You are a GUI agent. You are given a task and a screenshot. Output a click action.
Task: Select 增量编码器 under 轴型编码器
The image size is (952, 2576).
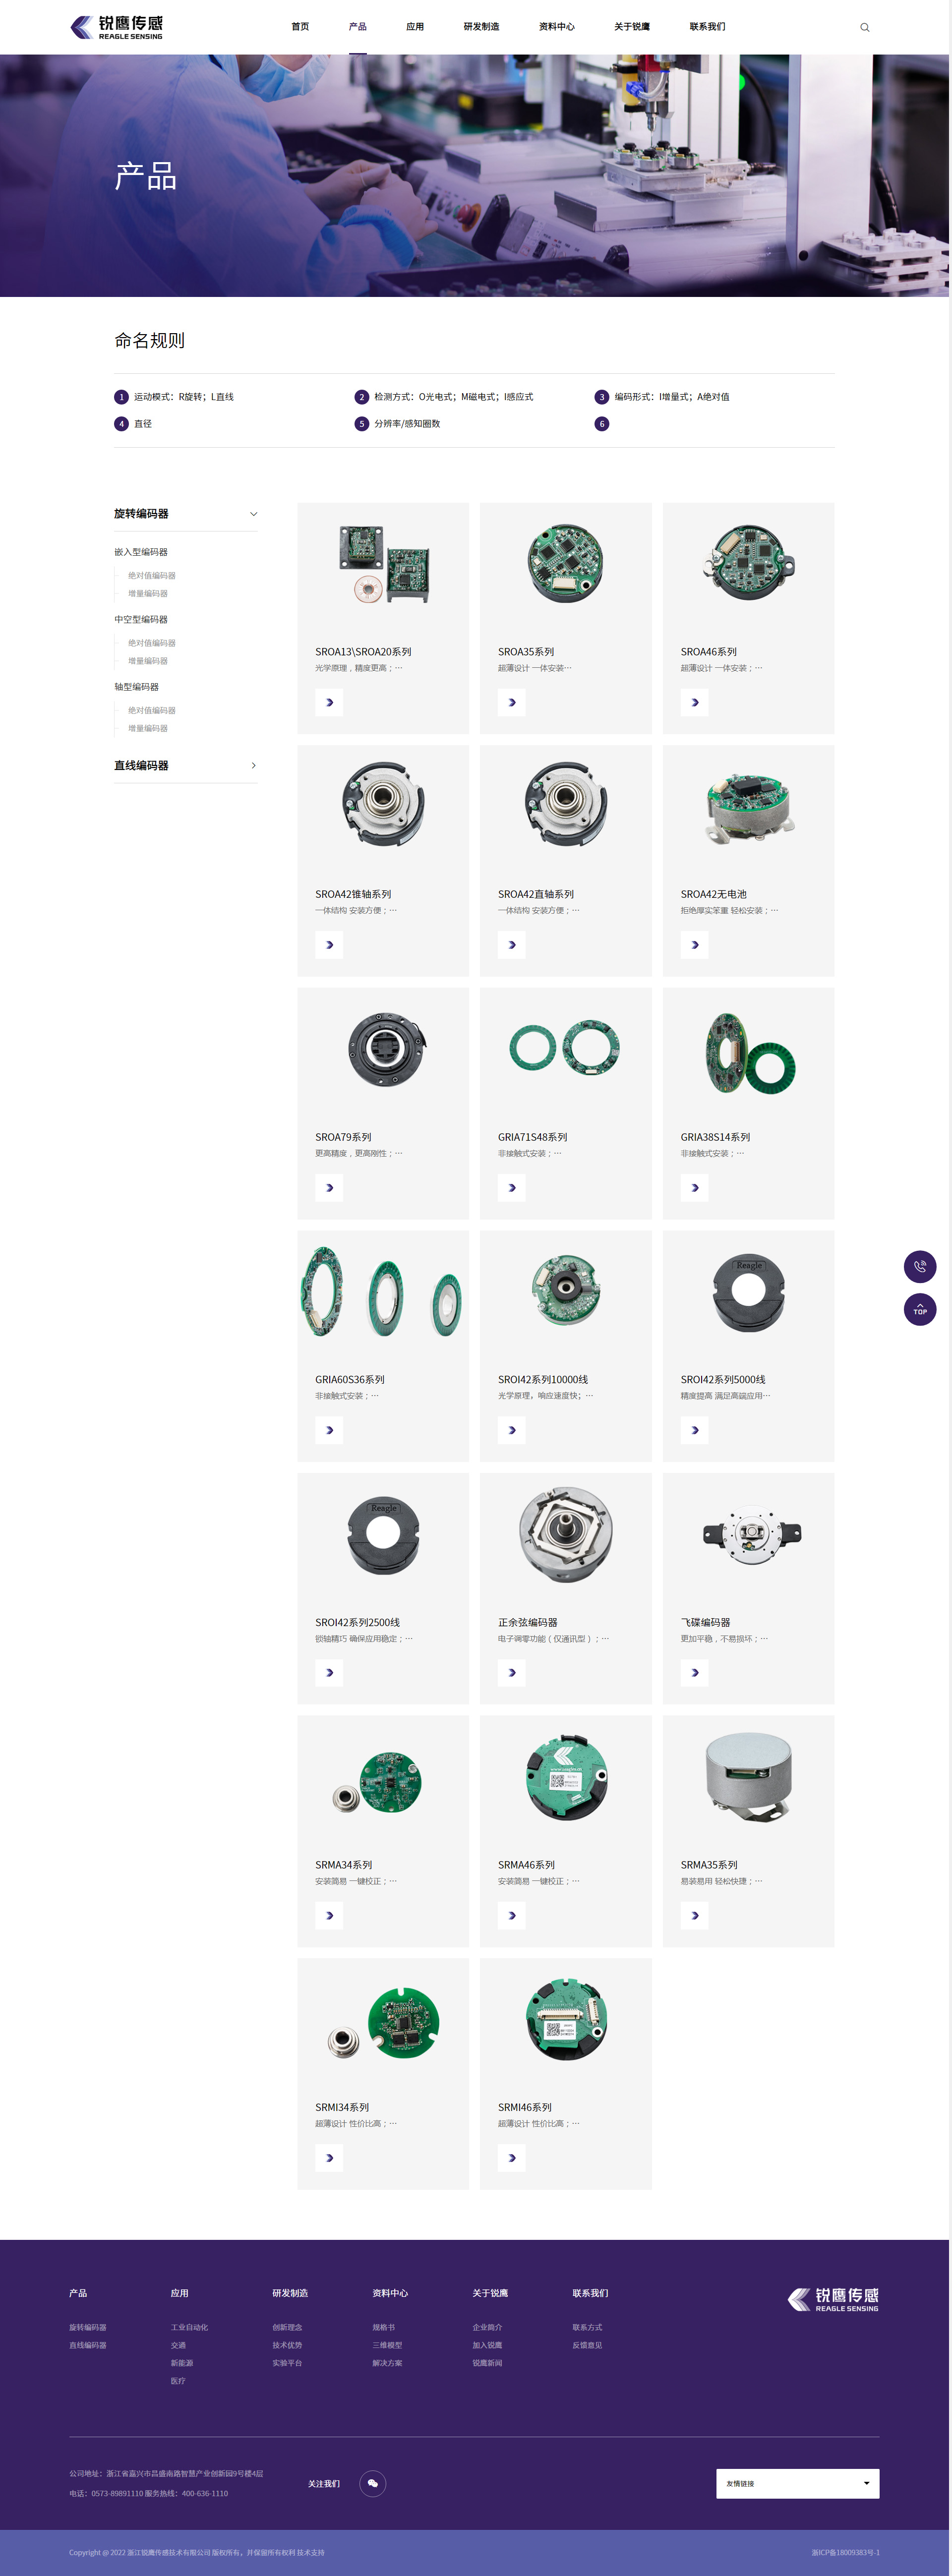point(147,728)
